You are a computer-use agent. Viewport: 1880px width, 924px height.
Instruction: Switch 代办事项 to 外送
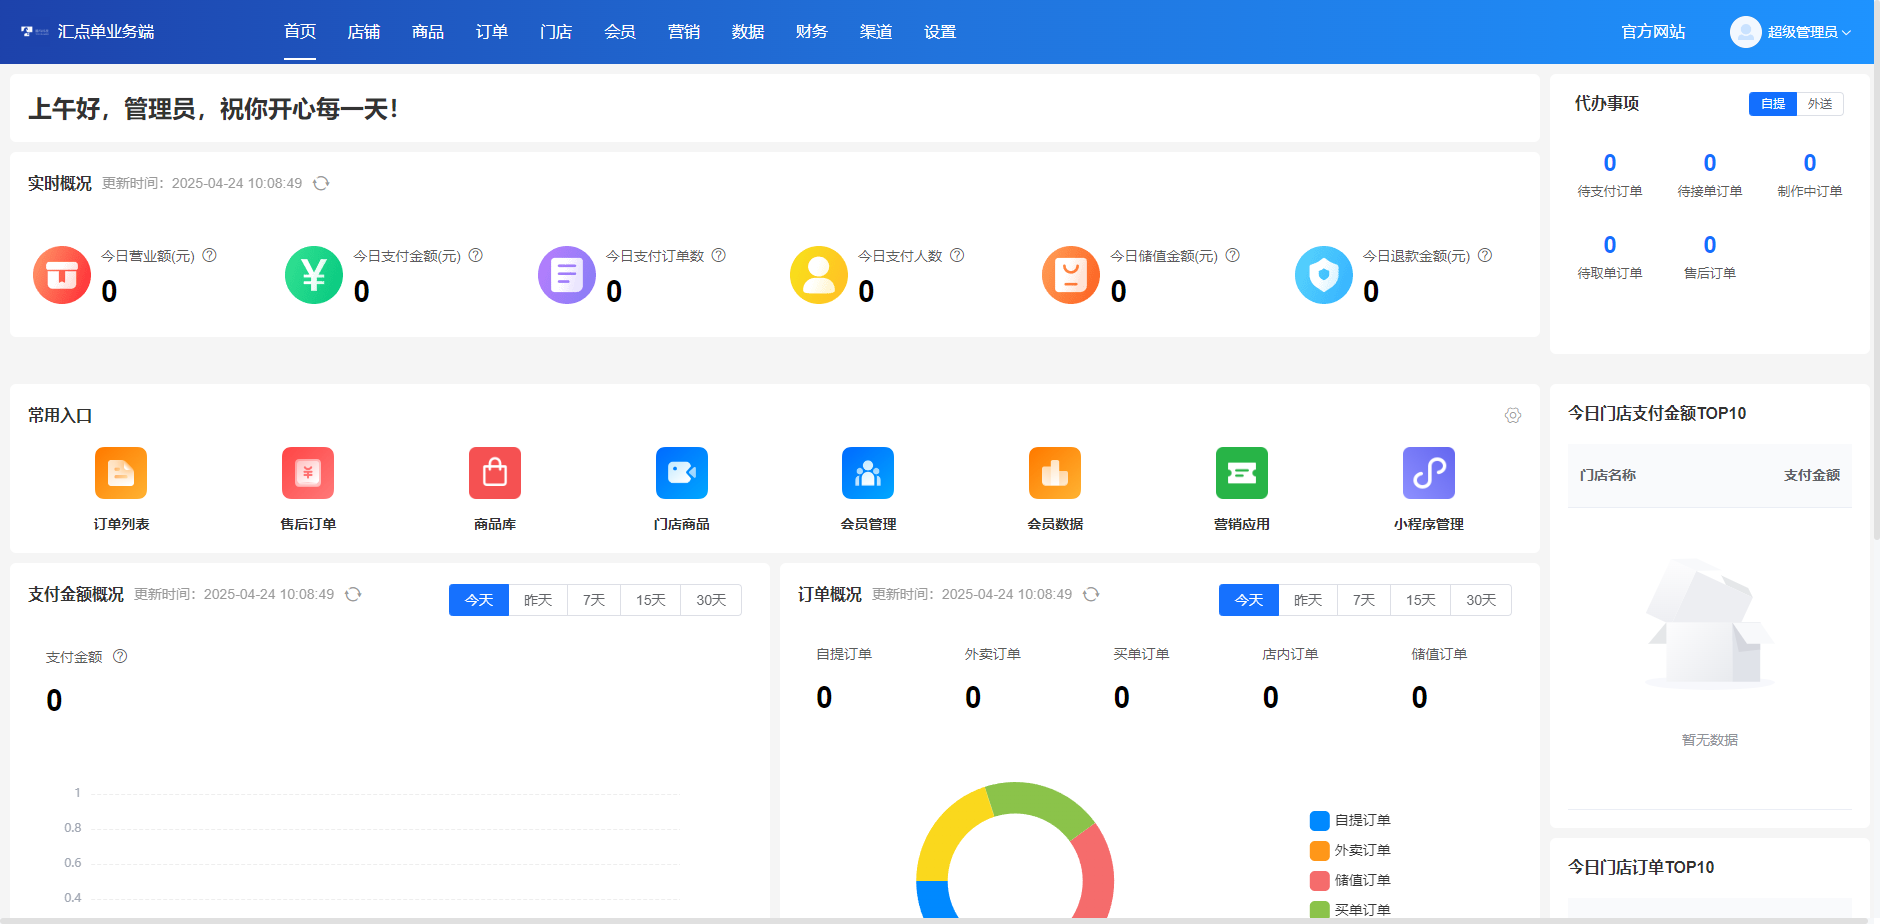click(1820, 104)
